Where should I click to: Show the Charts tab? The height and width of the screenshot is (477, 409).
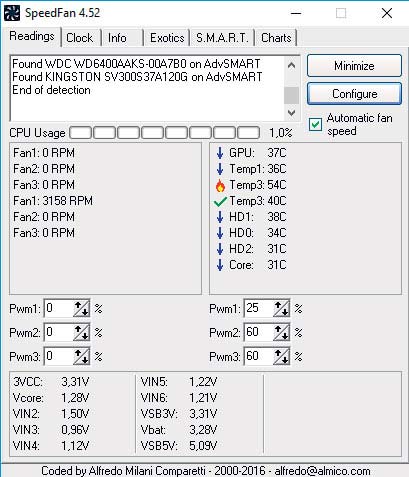coord(276,38)
